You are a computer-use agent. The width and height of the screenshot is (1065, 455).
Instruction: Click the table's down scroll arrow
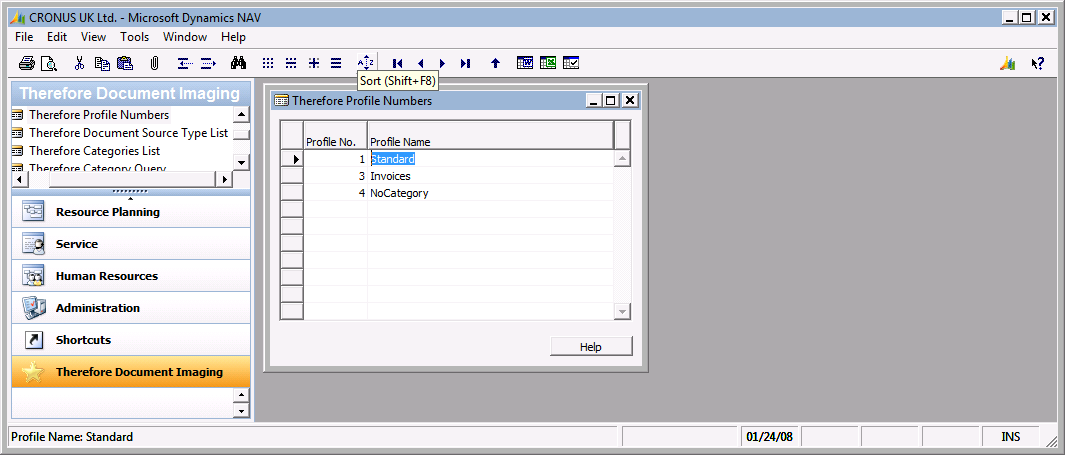pos(622,311)
